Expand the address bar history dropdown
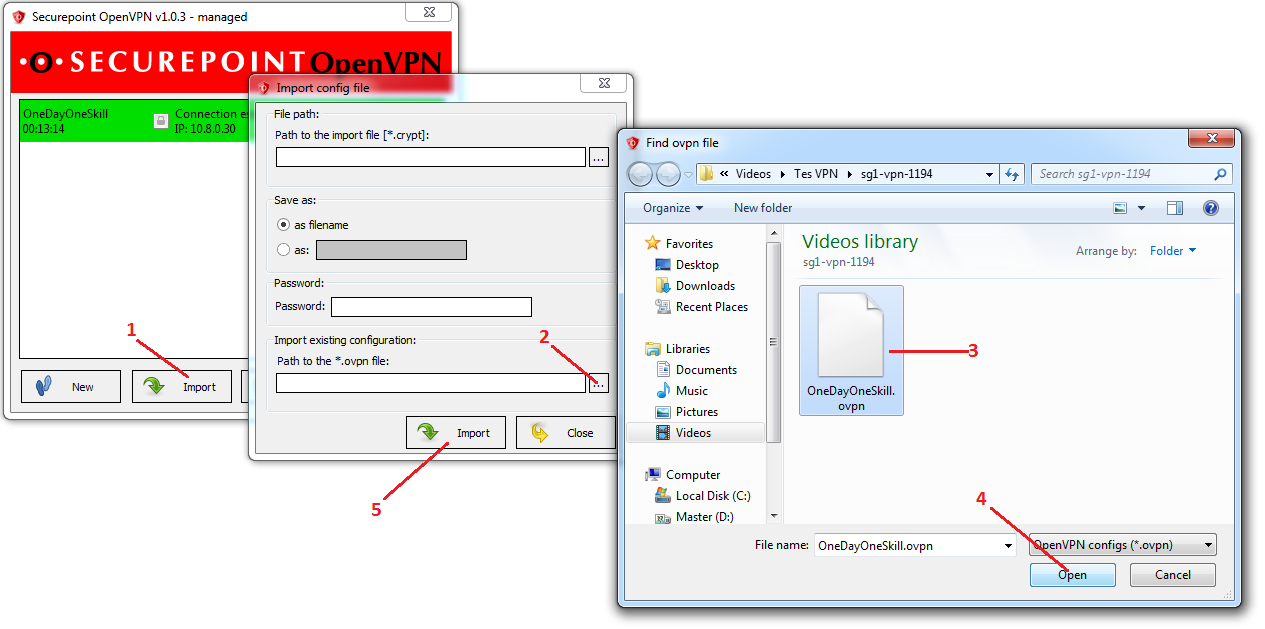This screenshot has height=629, width=1265. [989, 174]
